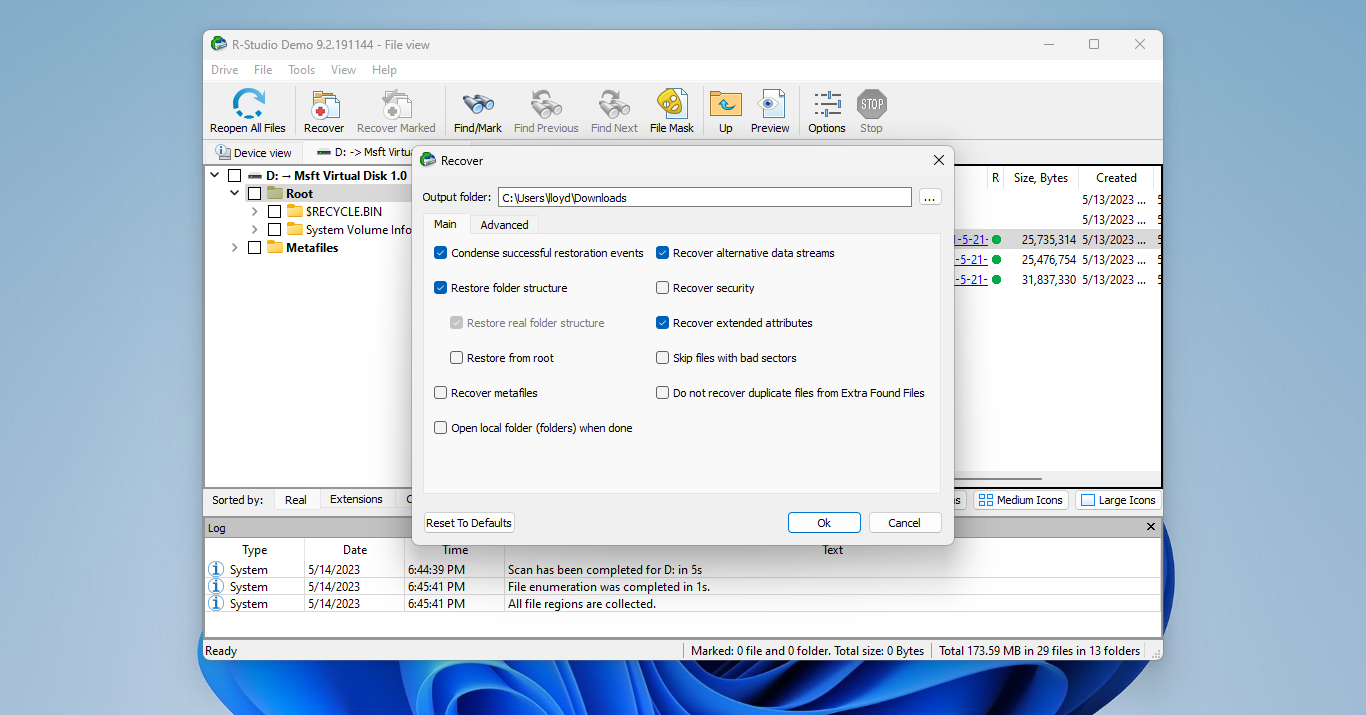Sort by the Size, Bytes column header
This screenshot has height=715, width=1366.
1040,178
